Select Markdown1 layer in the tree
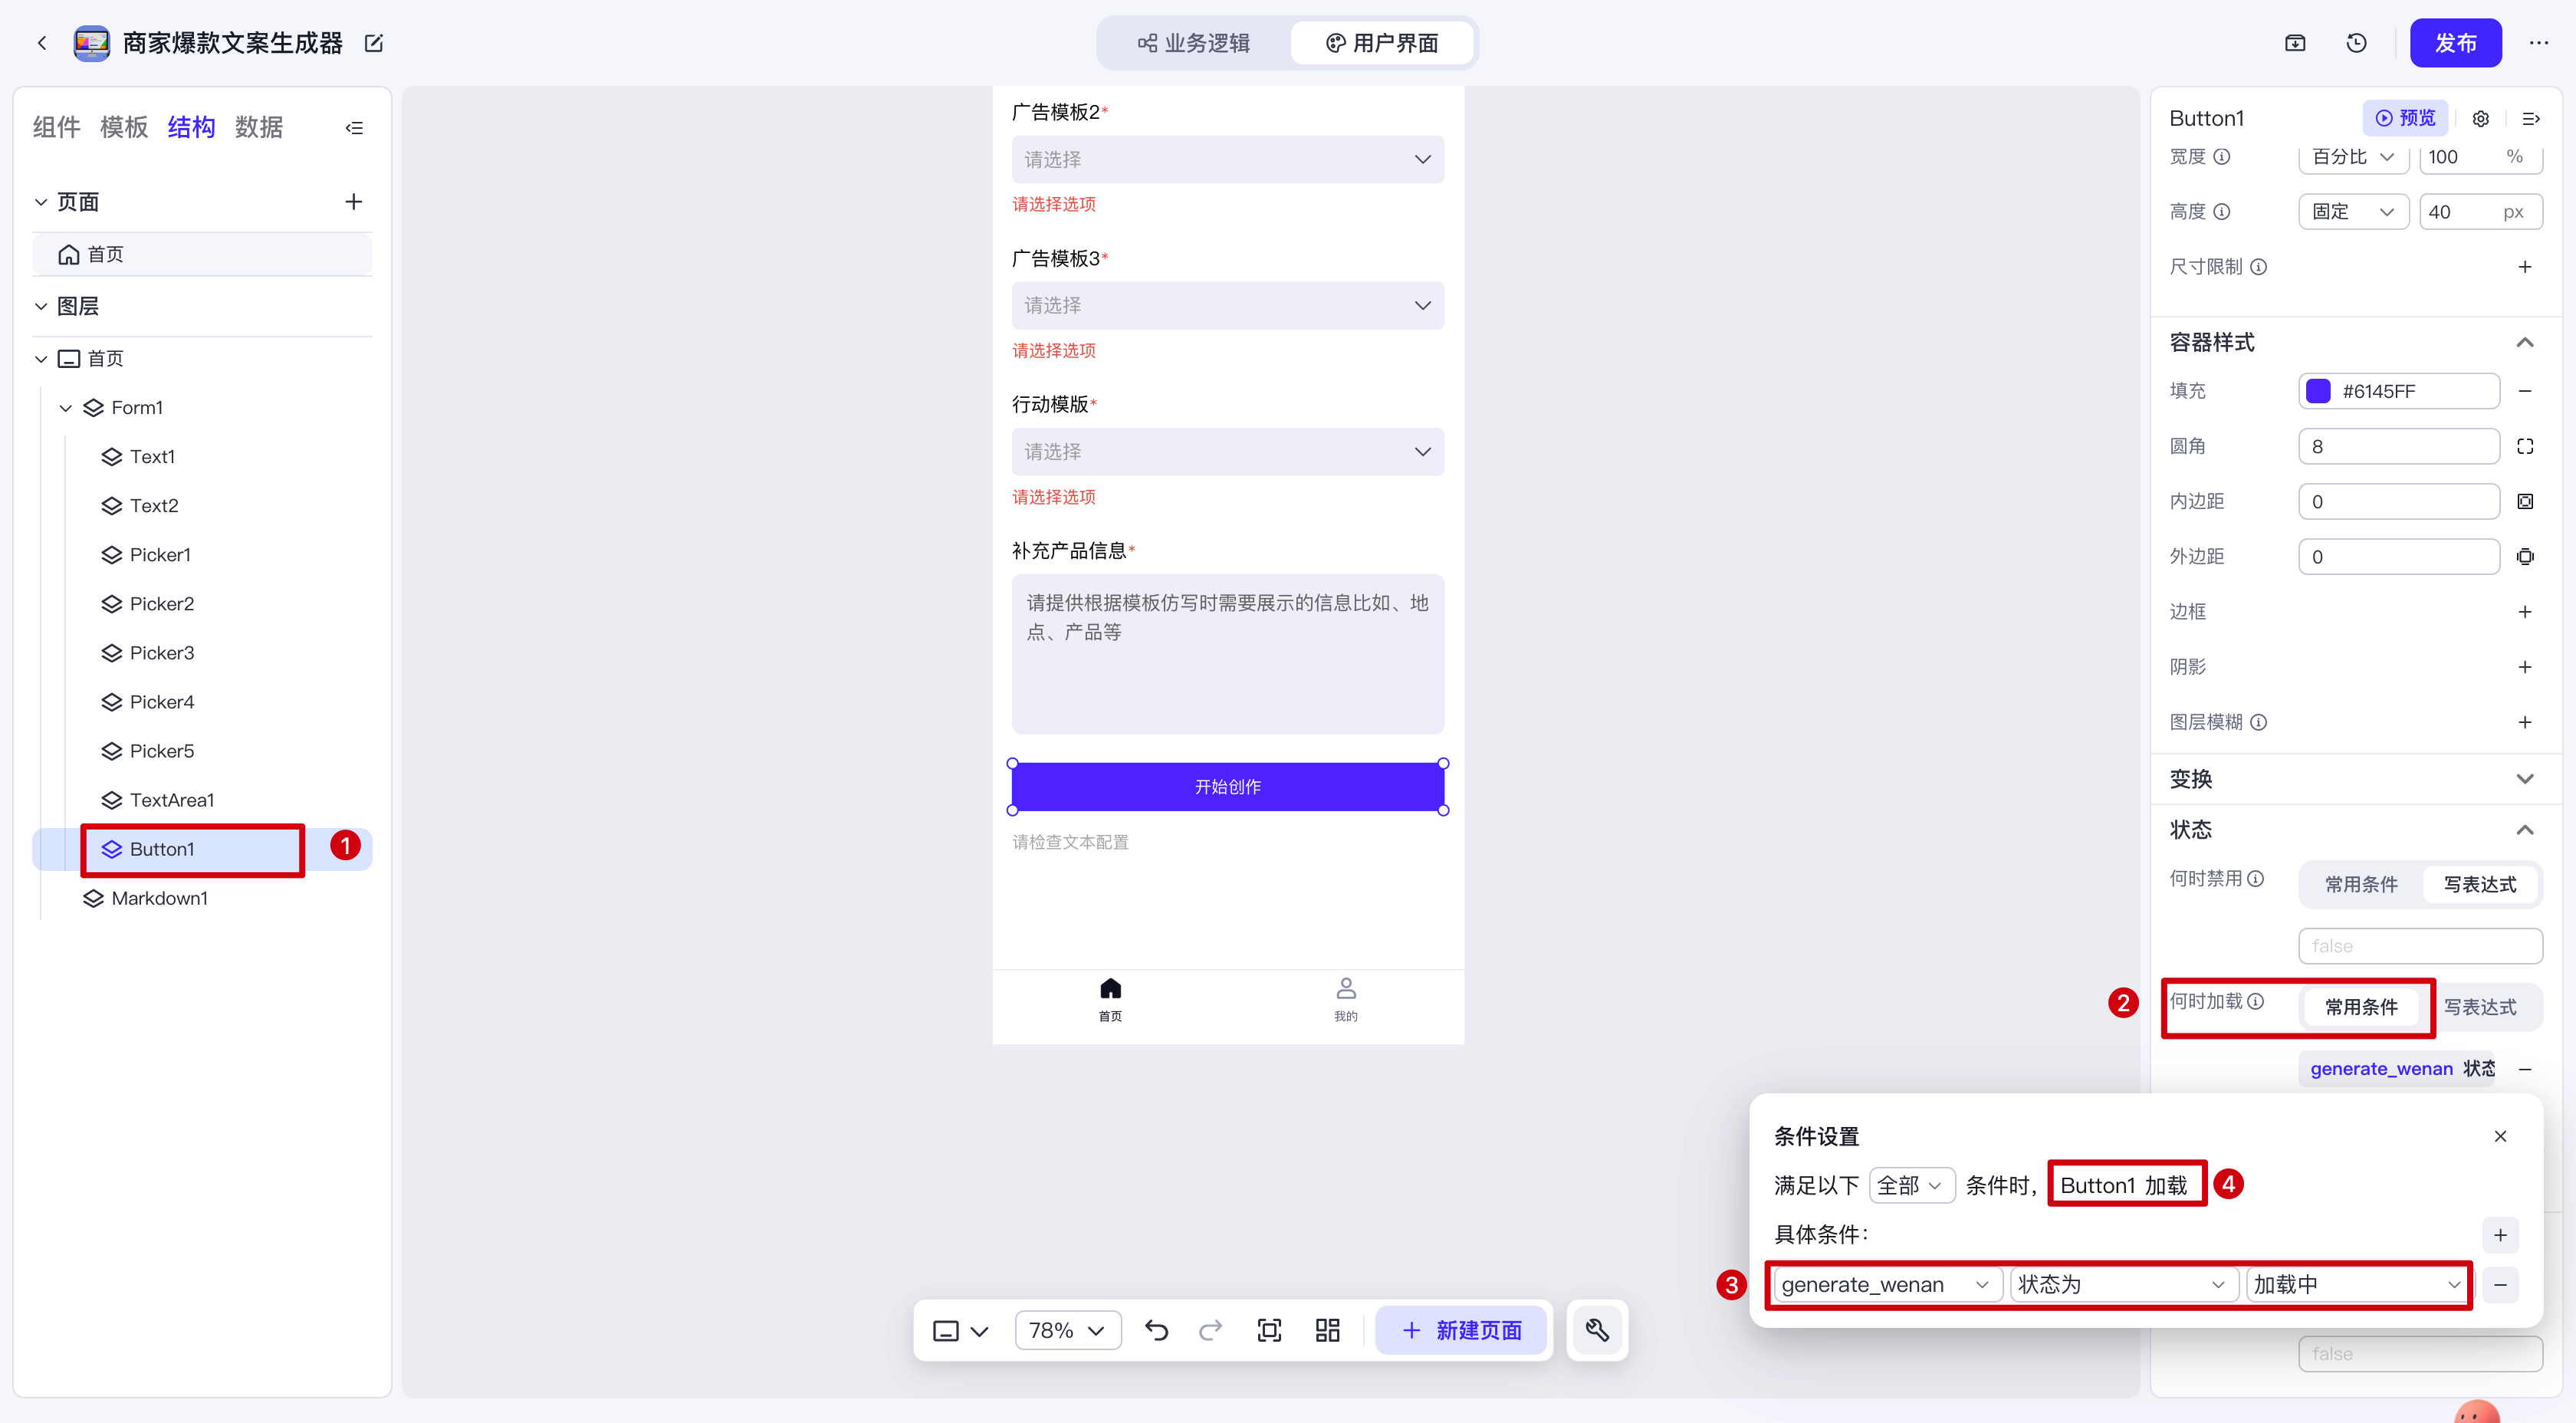This screenshot has height=1423, width=2576. click(x=160, y=898)
